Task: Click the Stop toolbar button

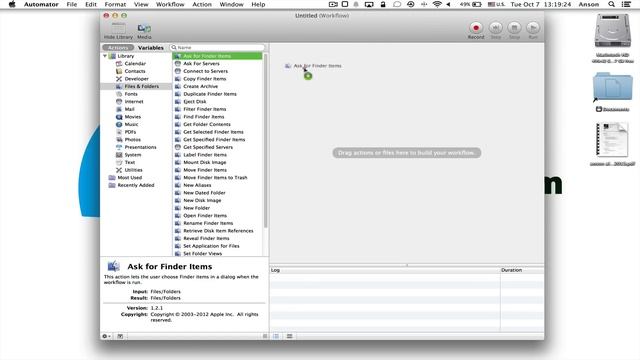Action: tap(514, 30)
